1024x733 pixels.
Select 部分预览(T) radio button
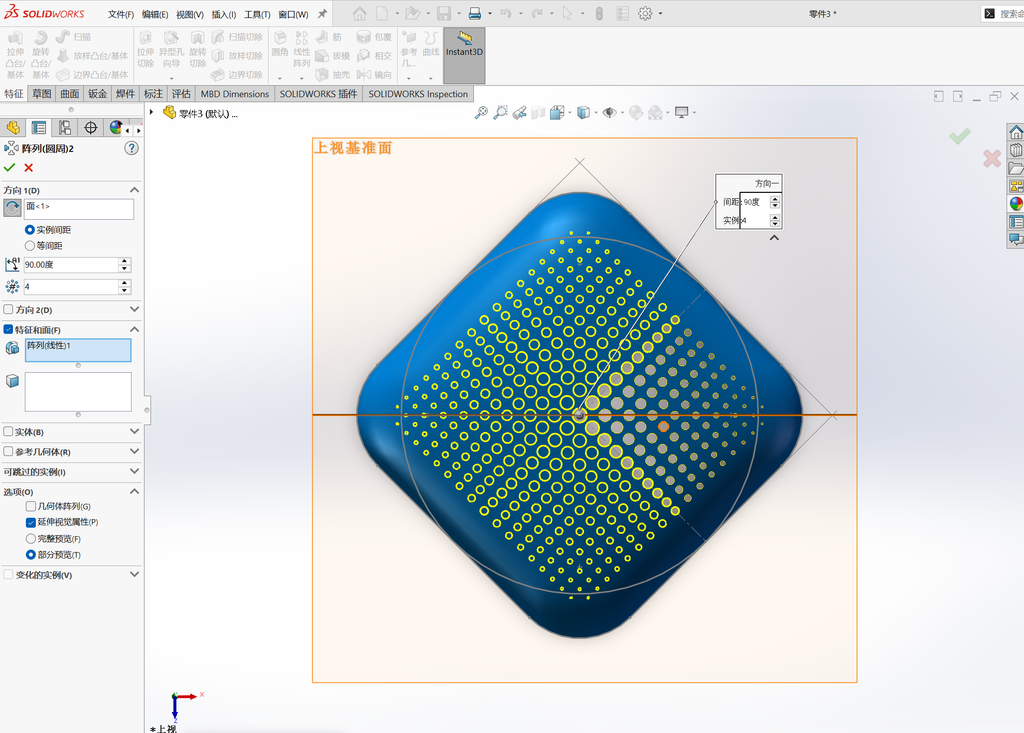pyautogui.click(x=31, y=555)
